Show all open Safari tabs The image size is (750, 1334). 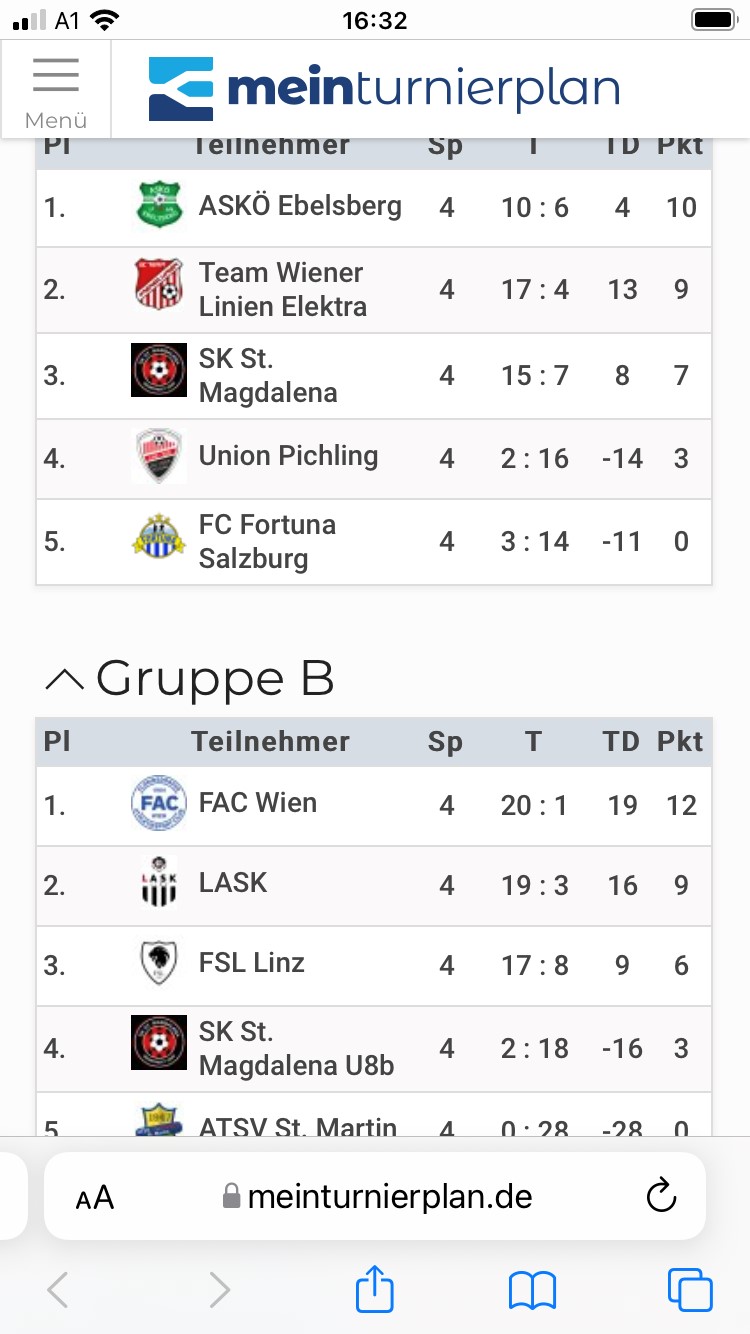[x=690, y=1289]
